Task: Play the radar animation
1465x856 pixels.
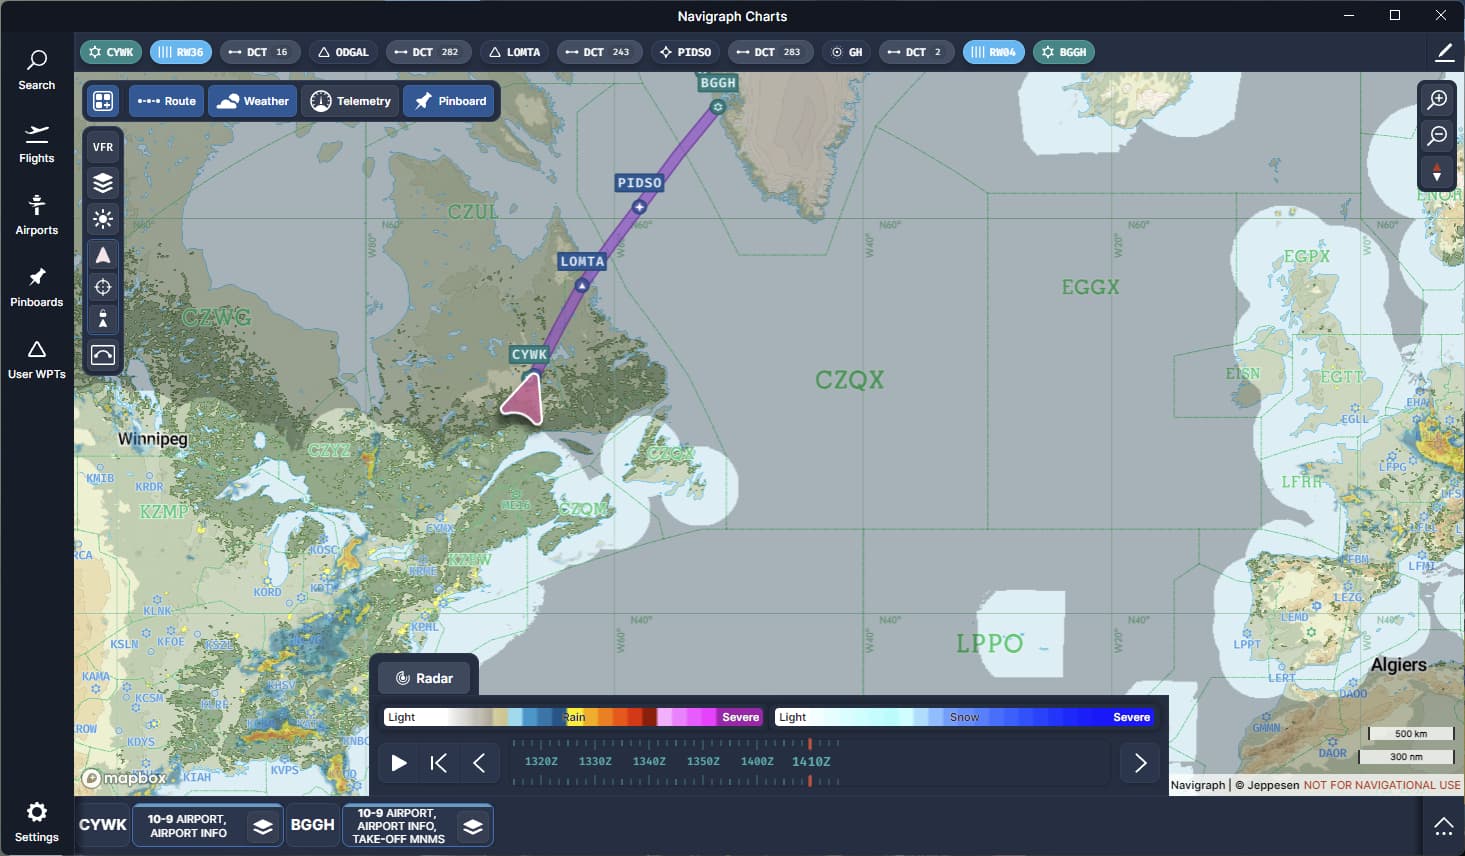Action: [399, 763]
